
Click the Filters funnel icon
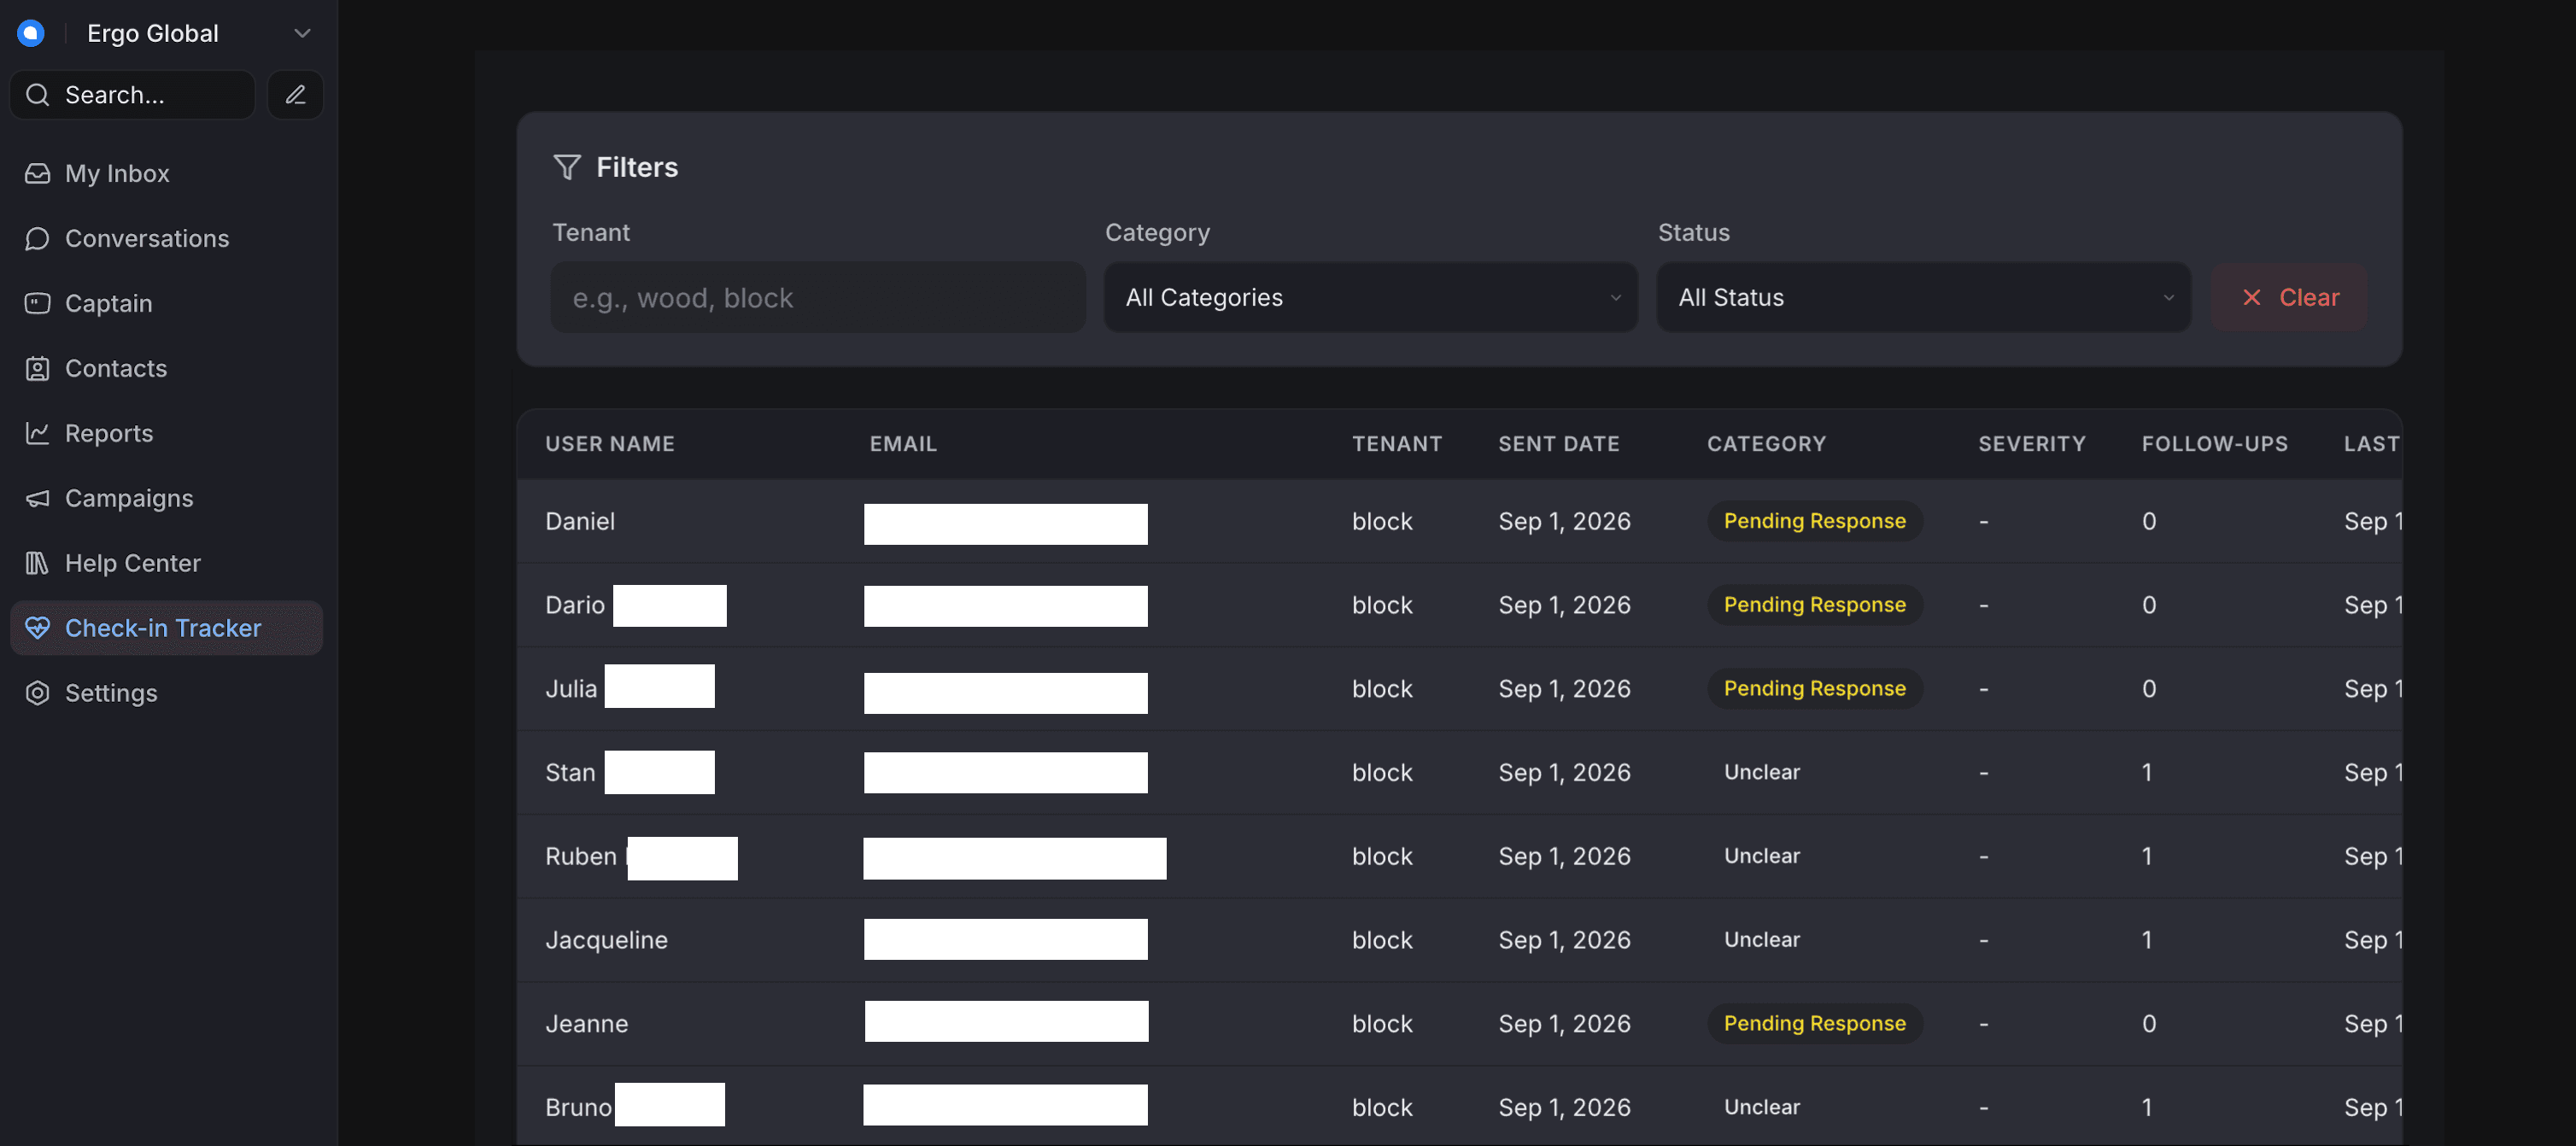pos(567,167)
